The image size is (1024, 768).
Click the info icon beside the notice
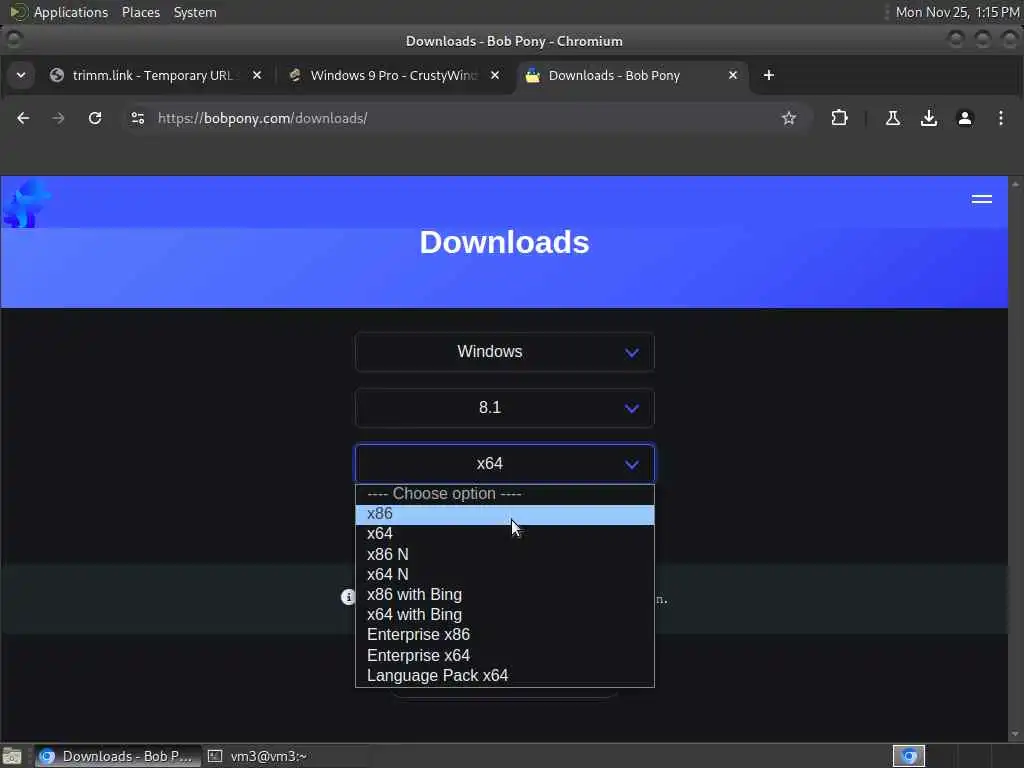(348, 597)
